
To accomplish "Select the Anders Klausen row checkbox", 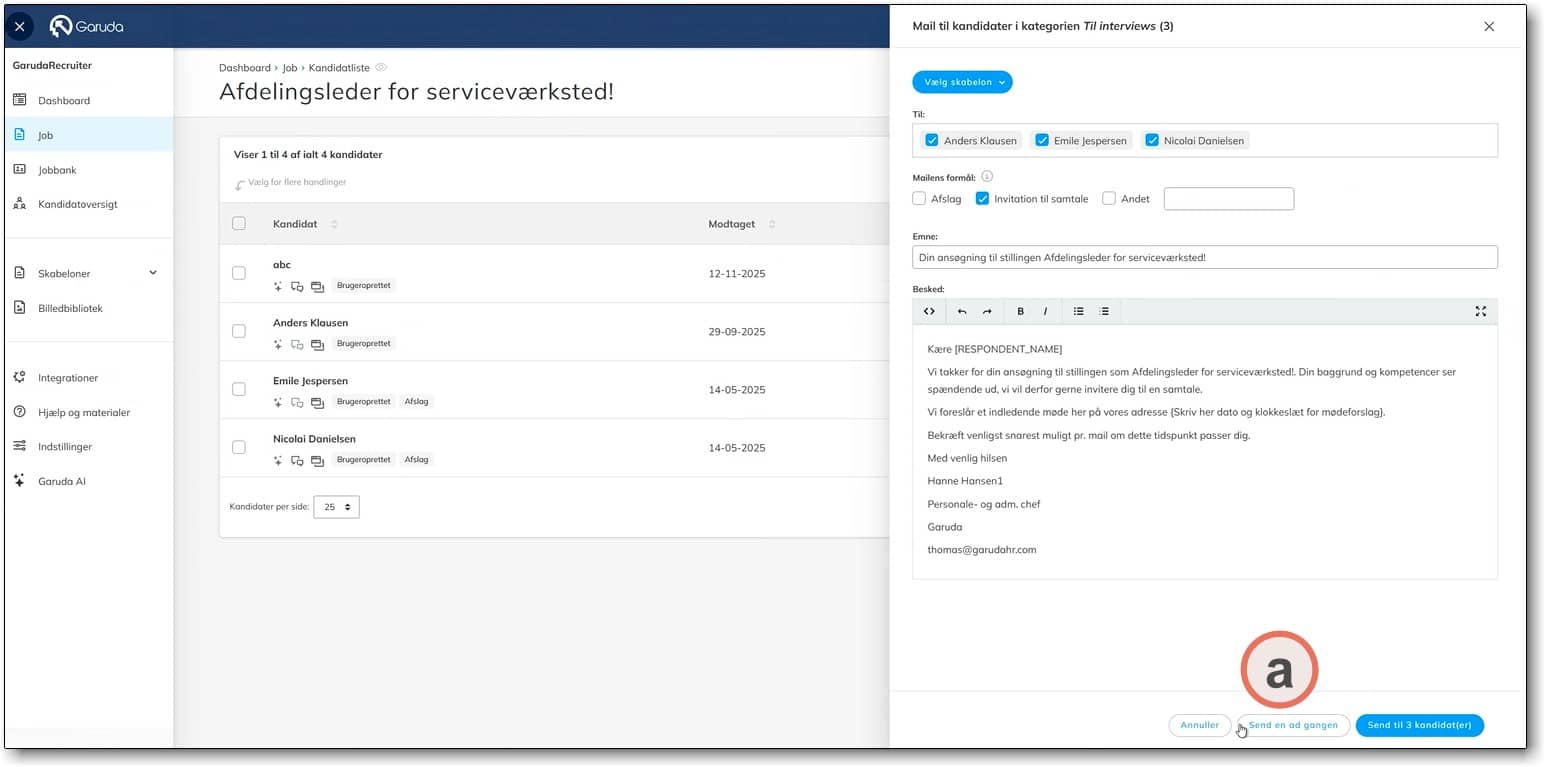I will [x=239, y=331].
